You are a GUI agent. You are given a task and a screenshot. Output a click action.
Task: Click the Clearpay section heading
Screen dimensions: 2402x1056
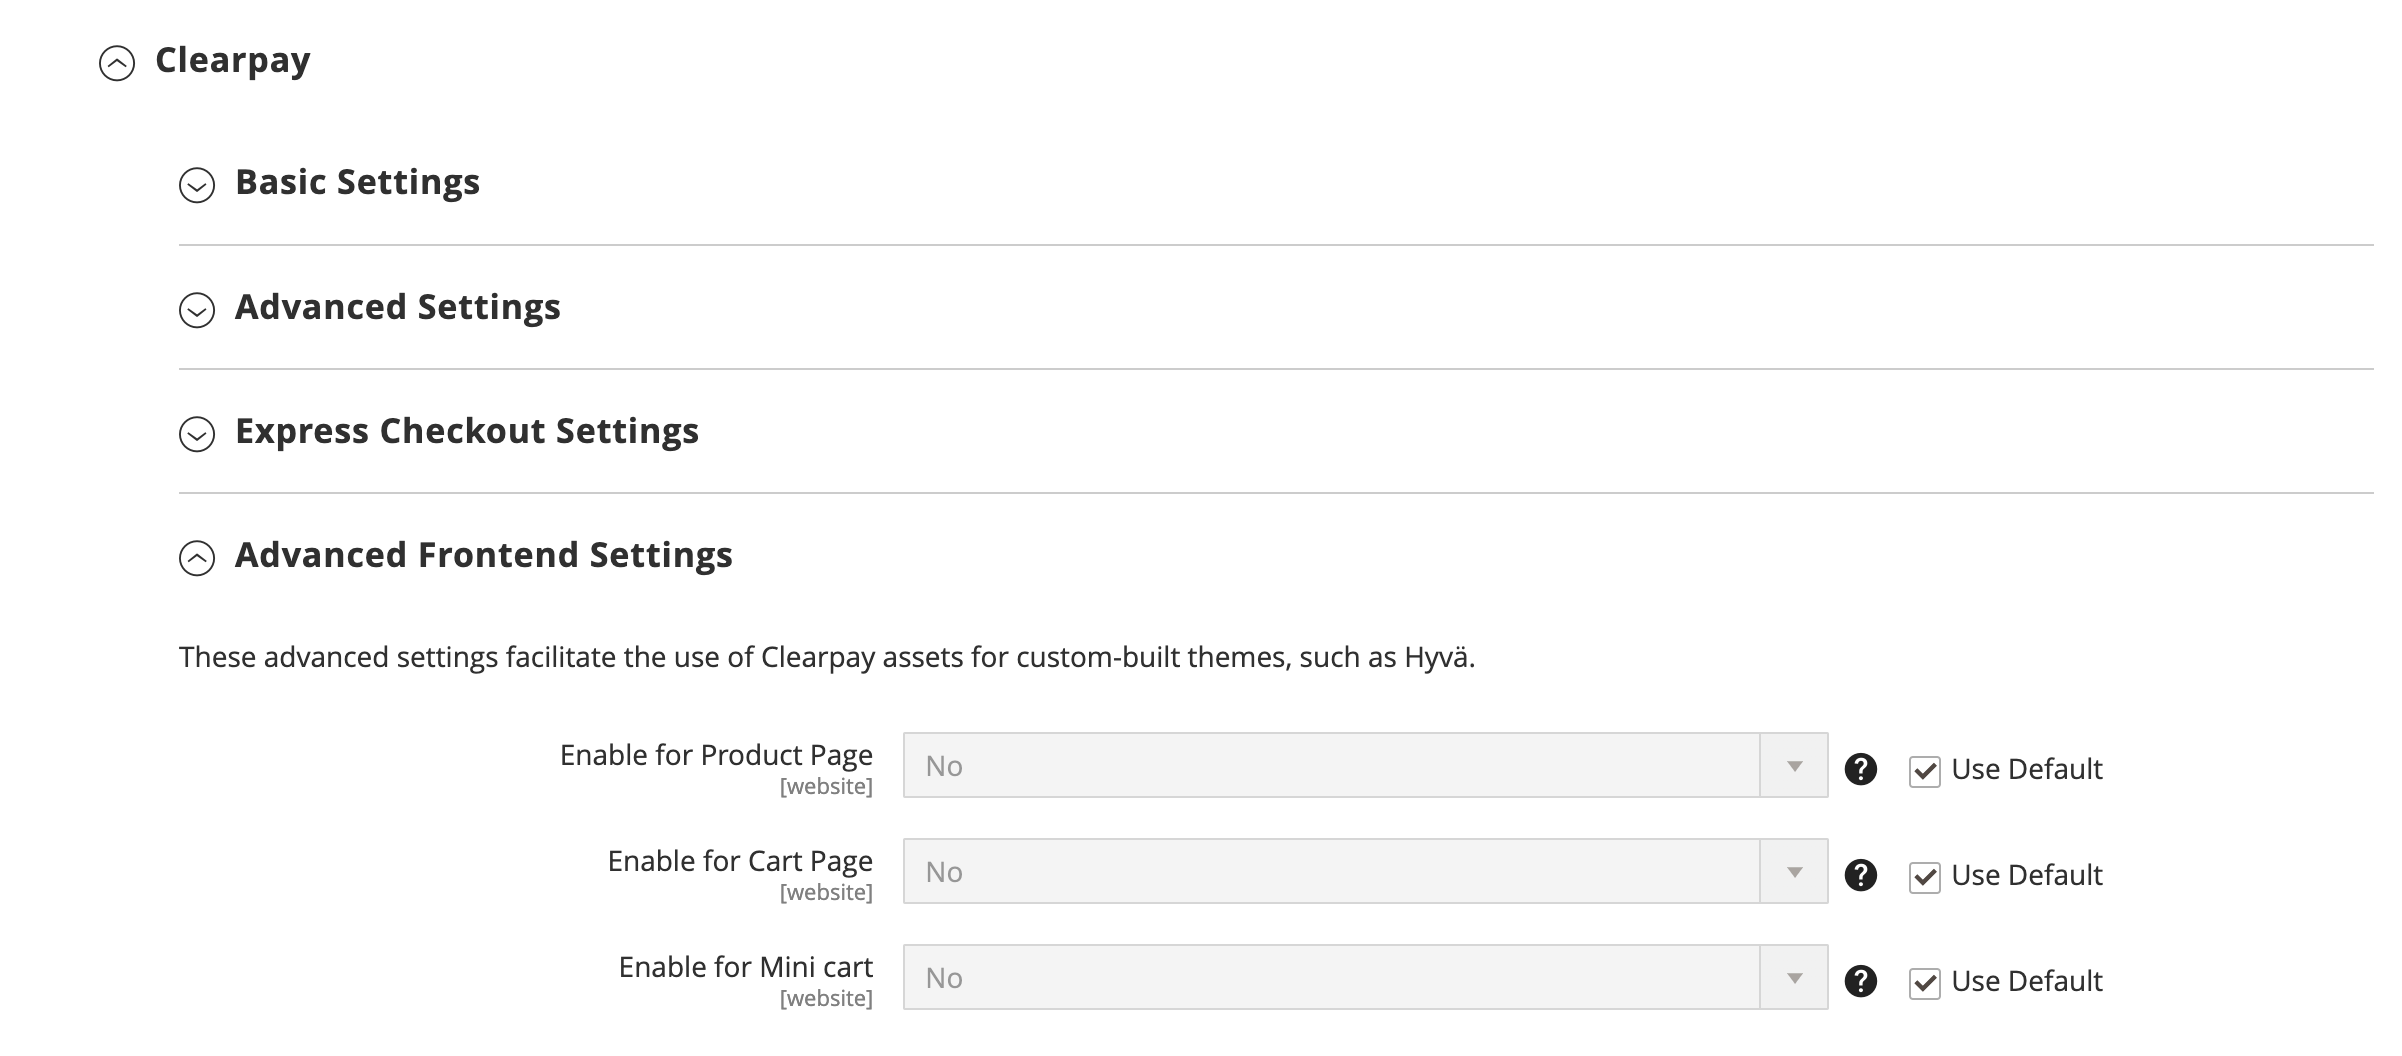tap(232, 60)
